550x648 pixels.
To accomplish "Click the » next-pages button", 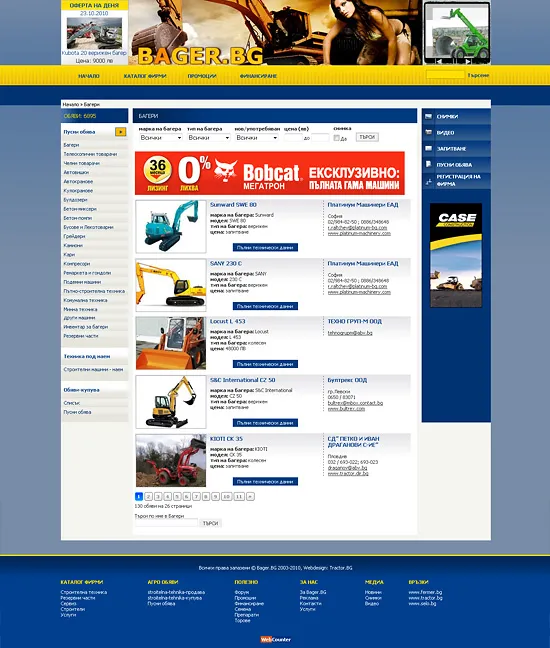I will (x=250, y=497).
